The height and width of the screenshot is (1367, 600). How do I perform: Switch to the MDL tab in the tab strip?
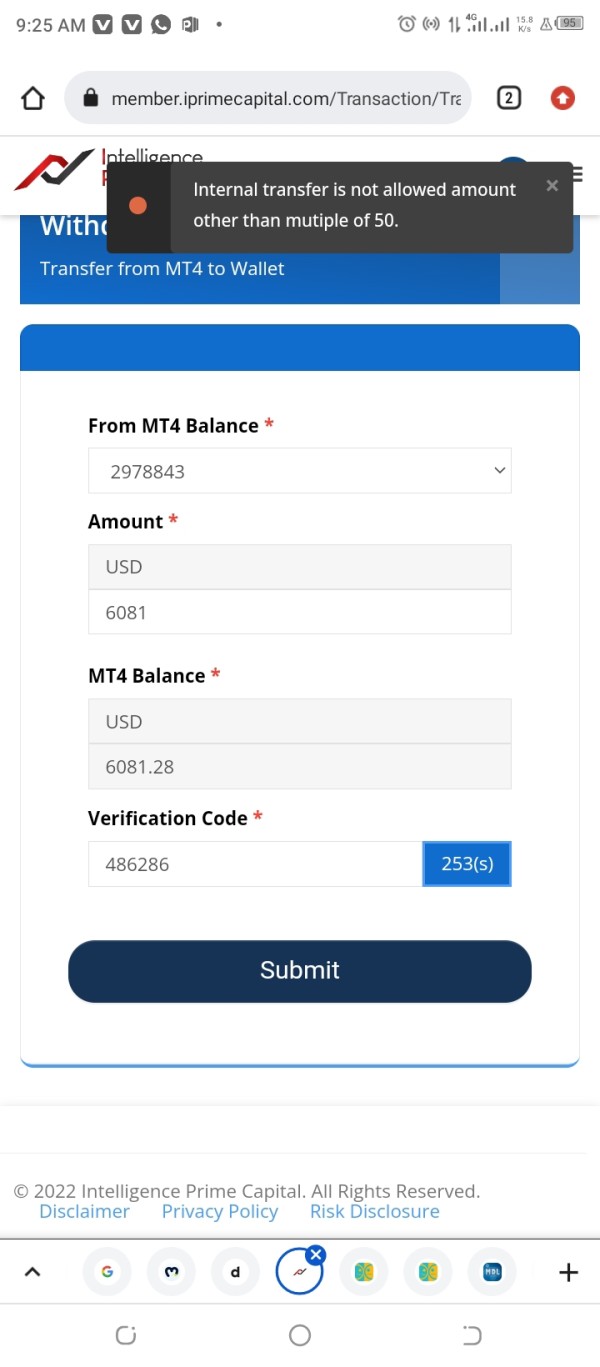click(x=492, y=1272)
